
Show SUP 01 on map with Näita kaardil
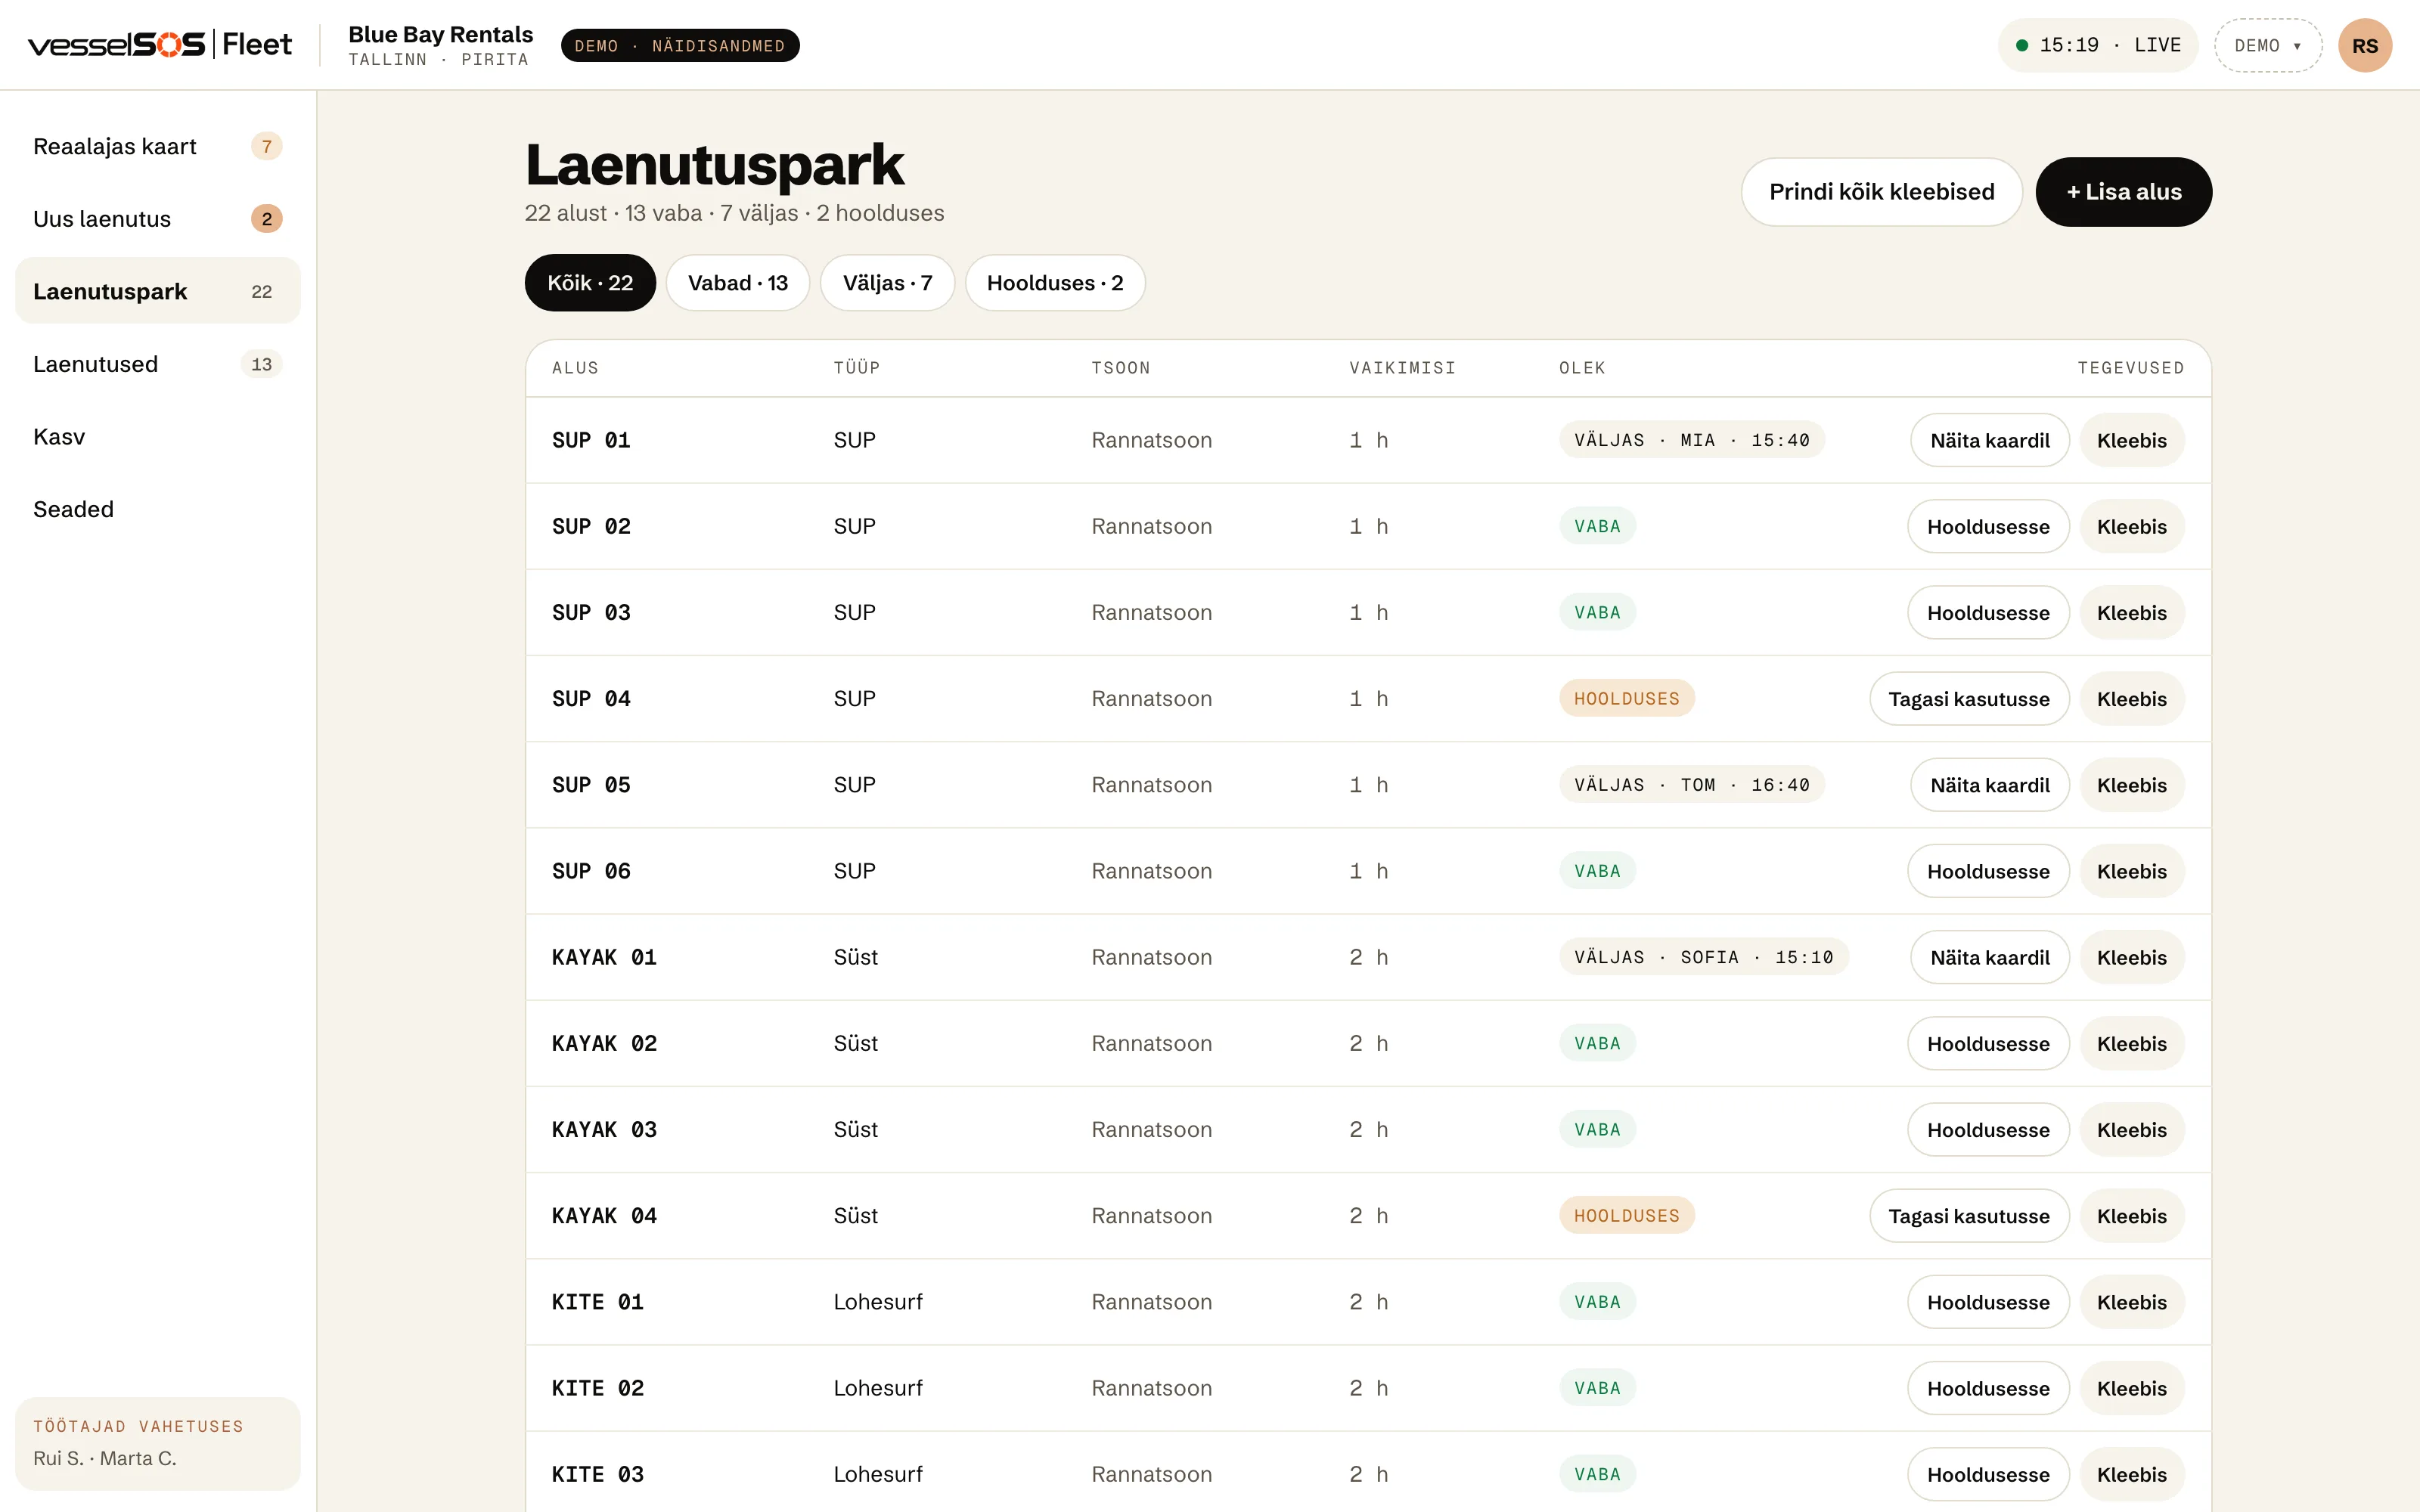point(1989,440)
